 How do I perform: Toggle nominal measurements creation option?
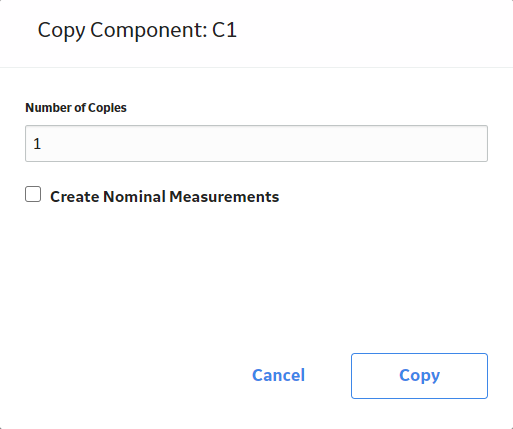33,194
